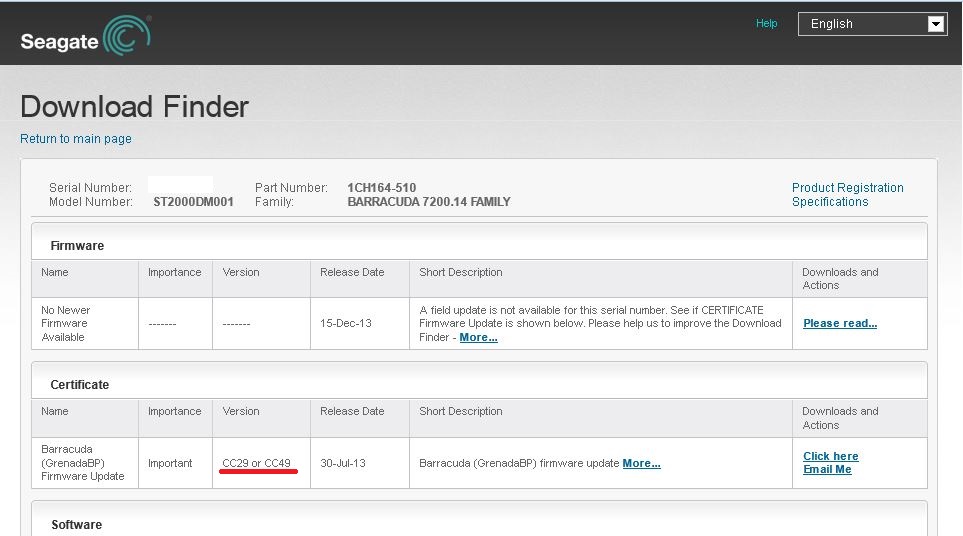This screenshot has width=963, height=536.
Task: Click Please read... link in Firmware row
Action: [x=840, y=324]
